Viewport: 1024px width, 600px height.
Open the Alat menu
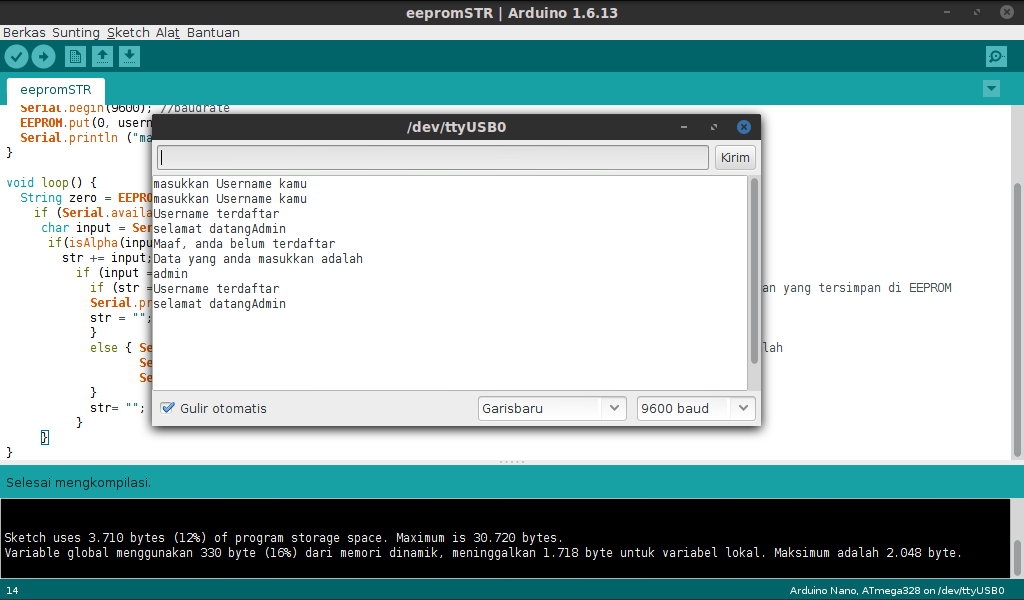(166, 32)
